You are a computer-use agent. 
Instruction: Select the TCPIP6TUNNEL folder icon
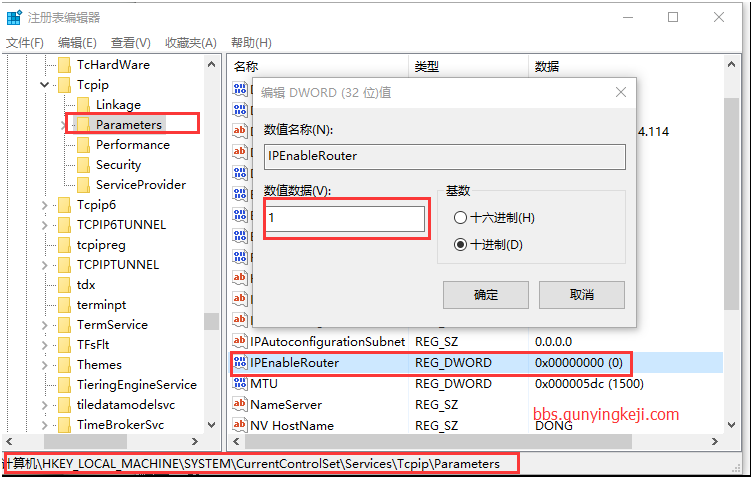[x=64, y=225]
